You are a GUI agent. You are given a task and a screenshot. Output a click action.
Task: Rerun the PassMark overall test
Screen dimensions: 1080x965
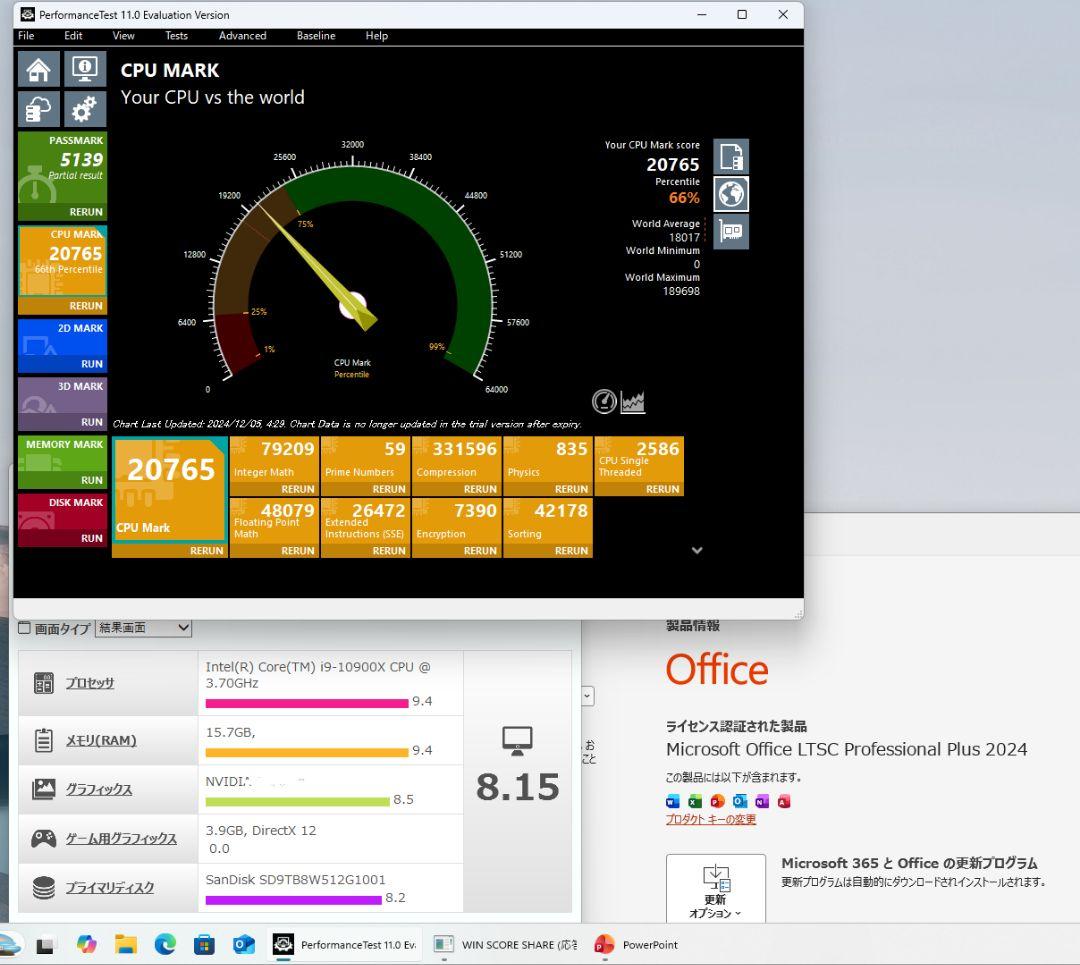coord(86,212)
